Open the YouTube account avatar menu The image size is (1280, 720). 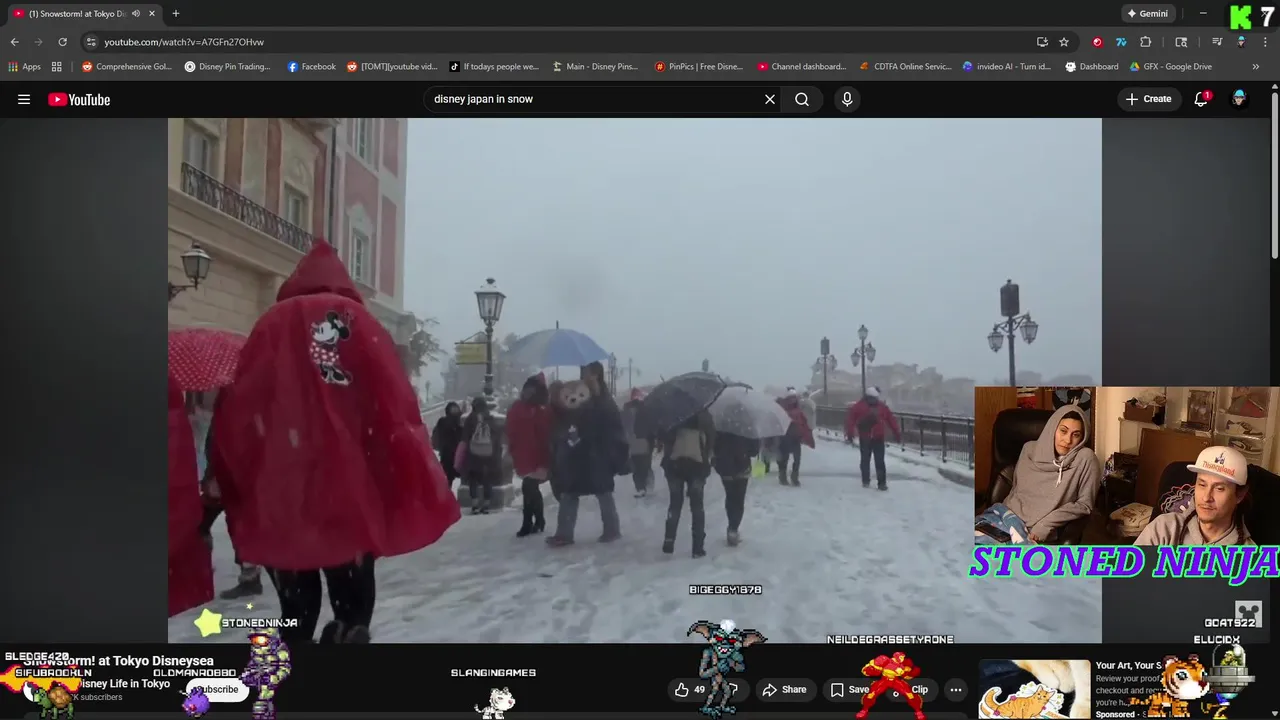[x=1239, y=99]
